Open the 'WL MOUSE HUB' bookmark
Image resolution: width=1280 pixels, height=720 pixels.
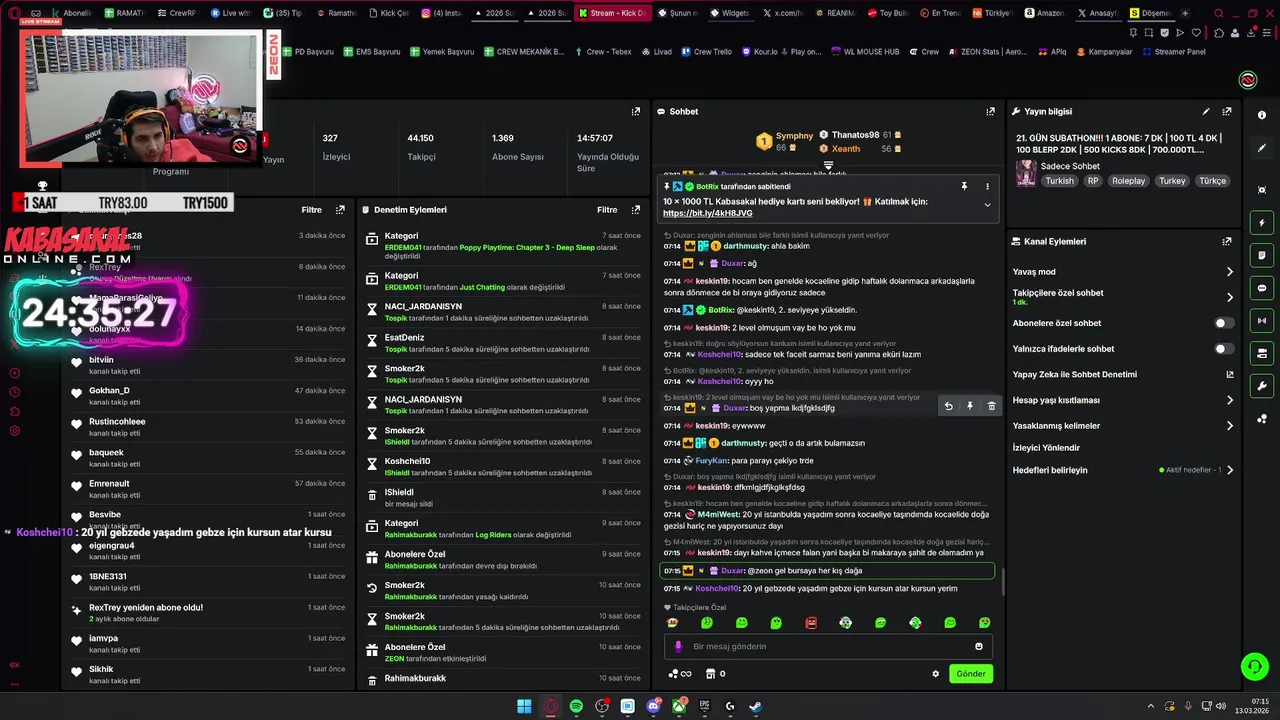pos(865,52)
